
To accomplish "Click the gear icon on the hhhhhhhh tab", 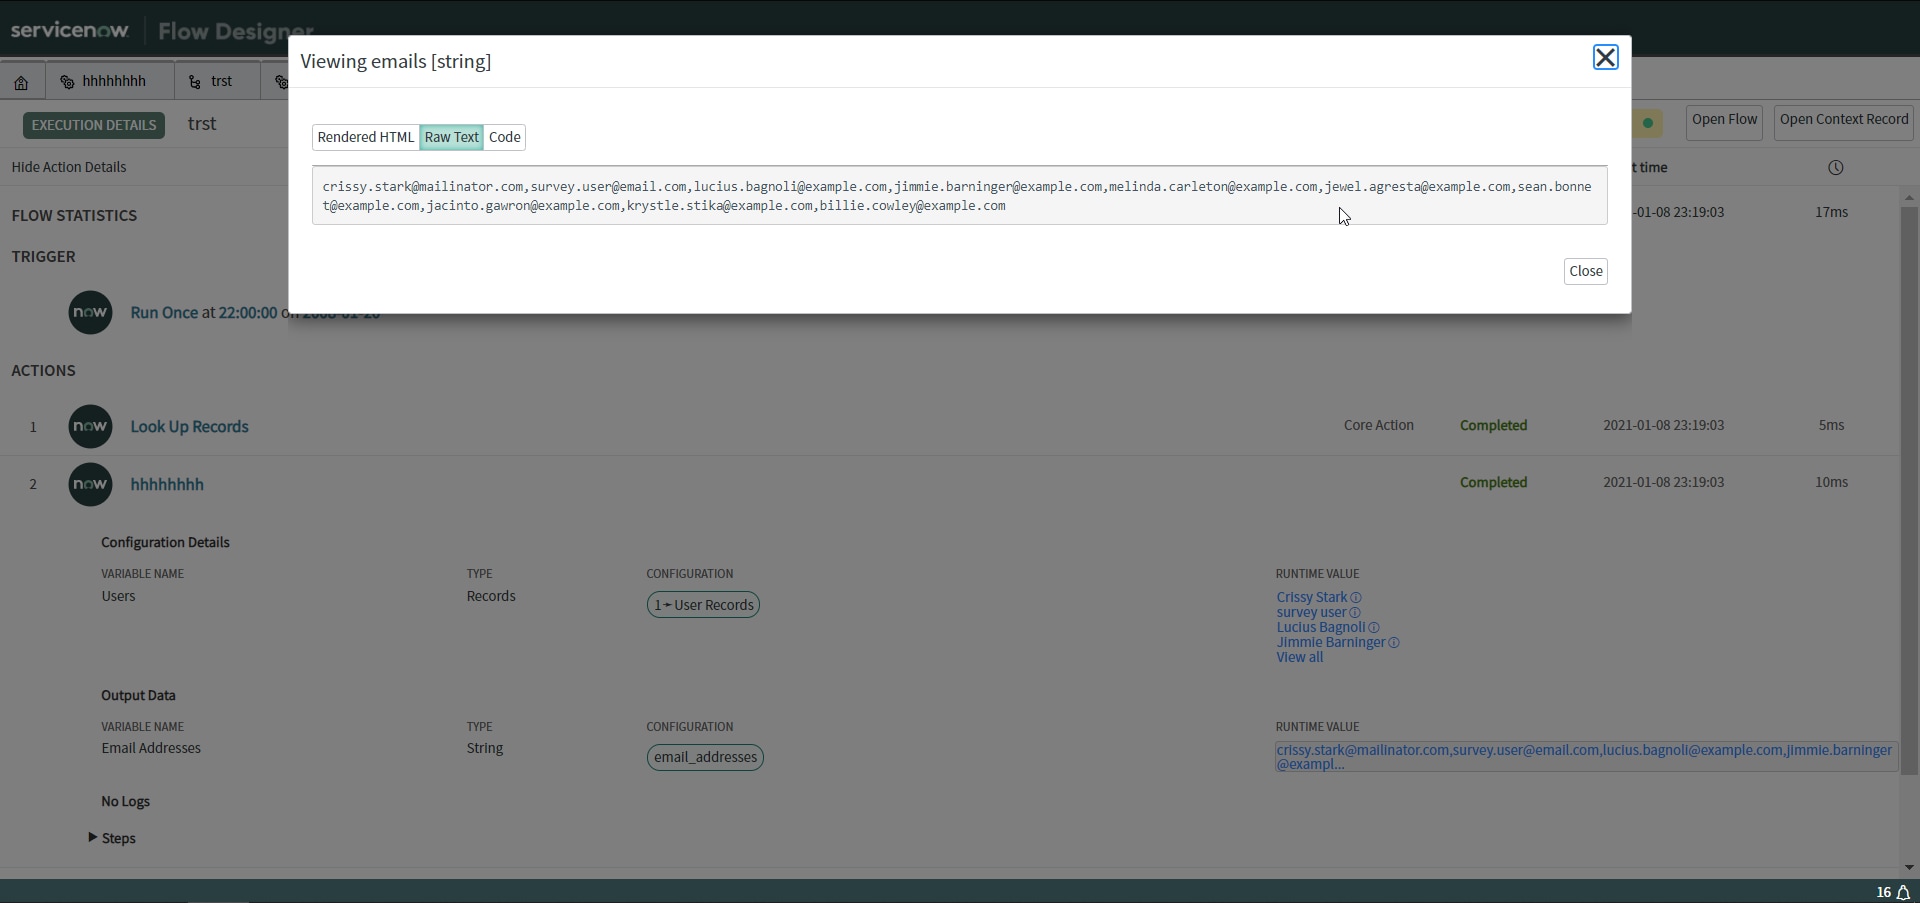I will pyautogui.click(x=66, y=81).
